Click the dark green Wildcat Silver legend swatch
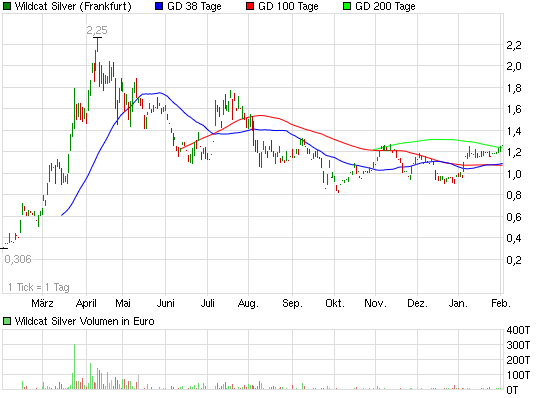This screenshot has height=398, width=545. pos(7,6)
